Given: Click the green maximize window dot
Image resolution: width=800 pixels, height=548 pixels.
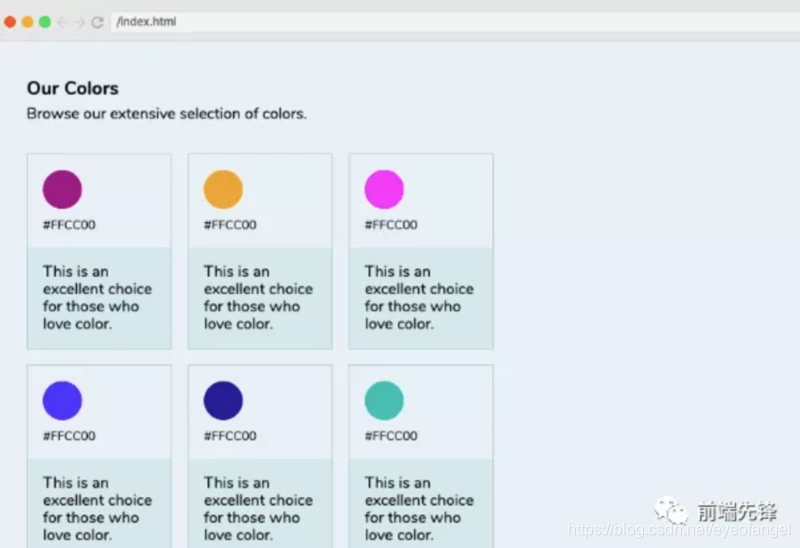Looking at the screenshot, I should [x=45, y=22].
